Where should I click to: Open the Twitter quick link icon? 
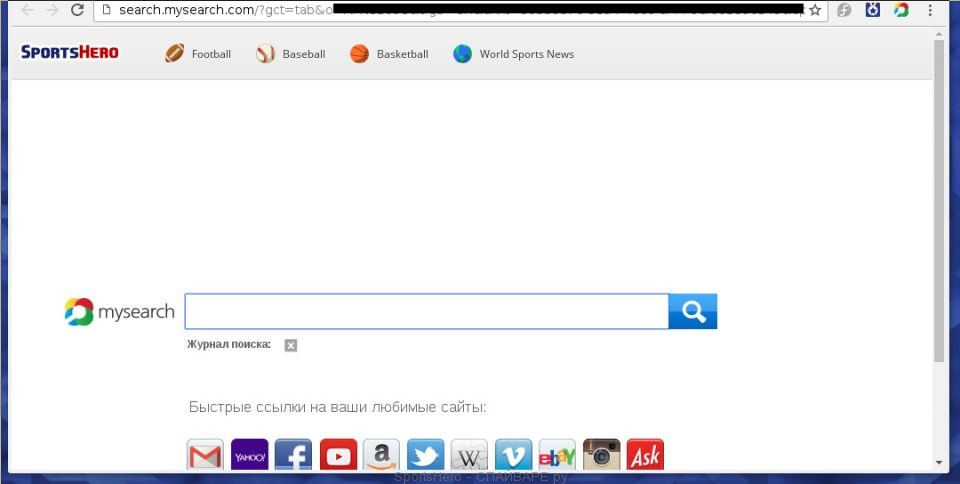click(425, 456)
